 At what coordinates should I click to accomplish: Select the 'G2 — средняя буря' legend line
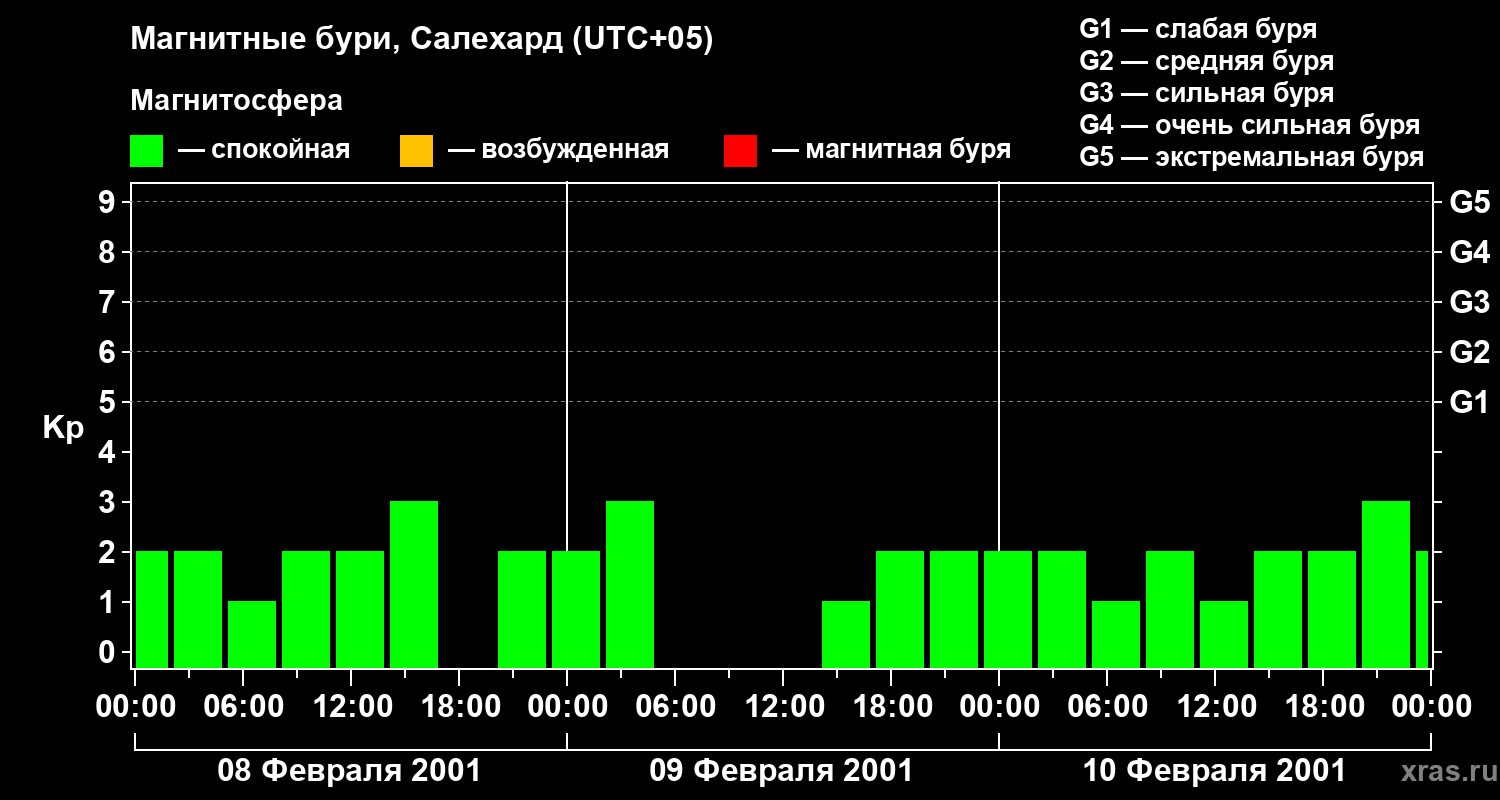click(x=1207, y=61)
